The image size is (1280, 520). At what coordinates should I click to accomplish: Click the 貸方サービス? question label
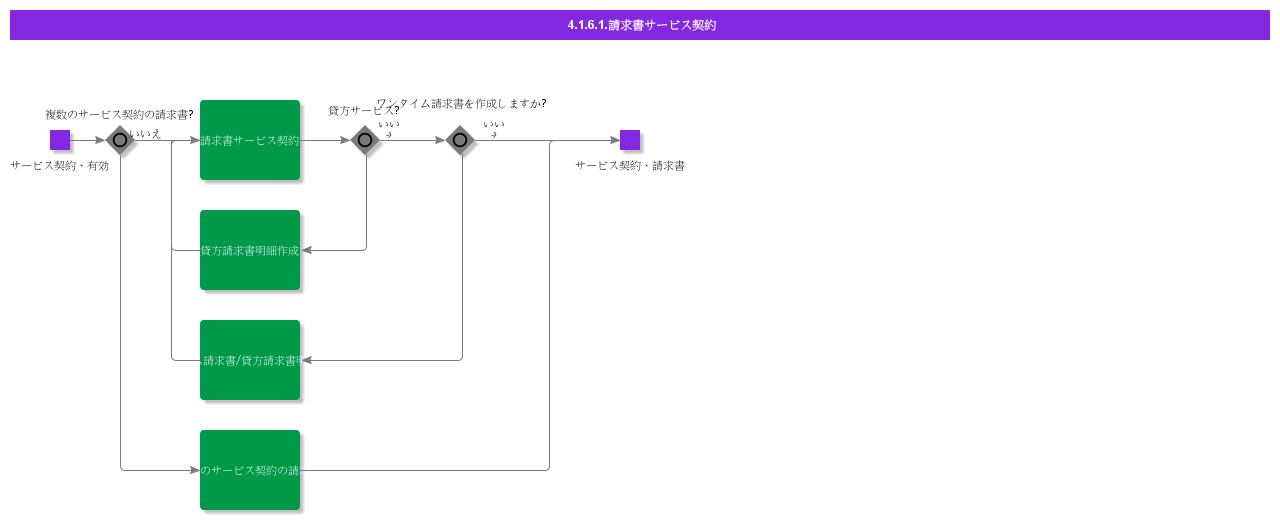coord(364,110)
